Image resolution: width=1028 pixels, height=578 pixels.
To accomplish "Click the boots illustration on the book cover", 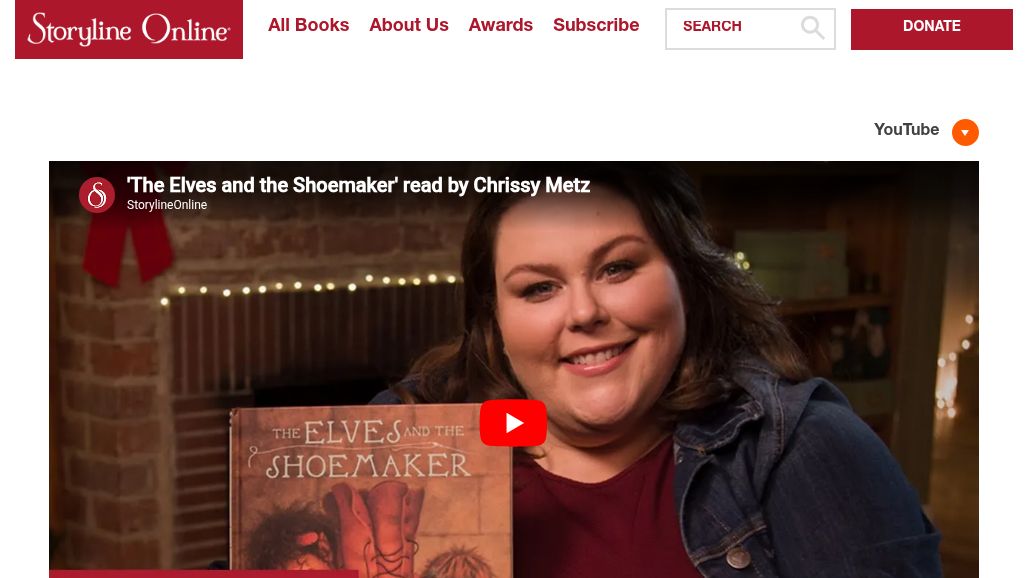I will [x=374, y=524].
